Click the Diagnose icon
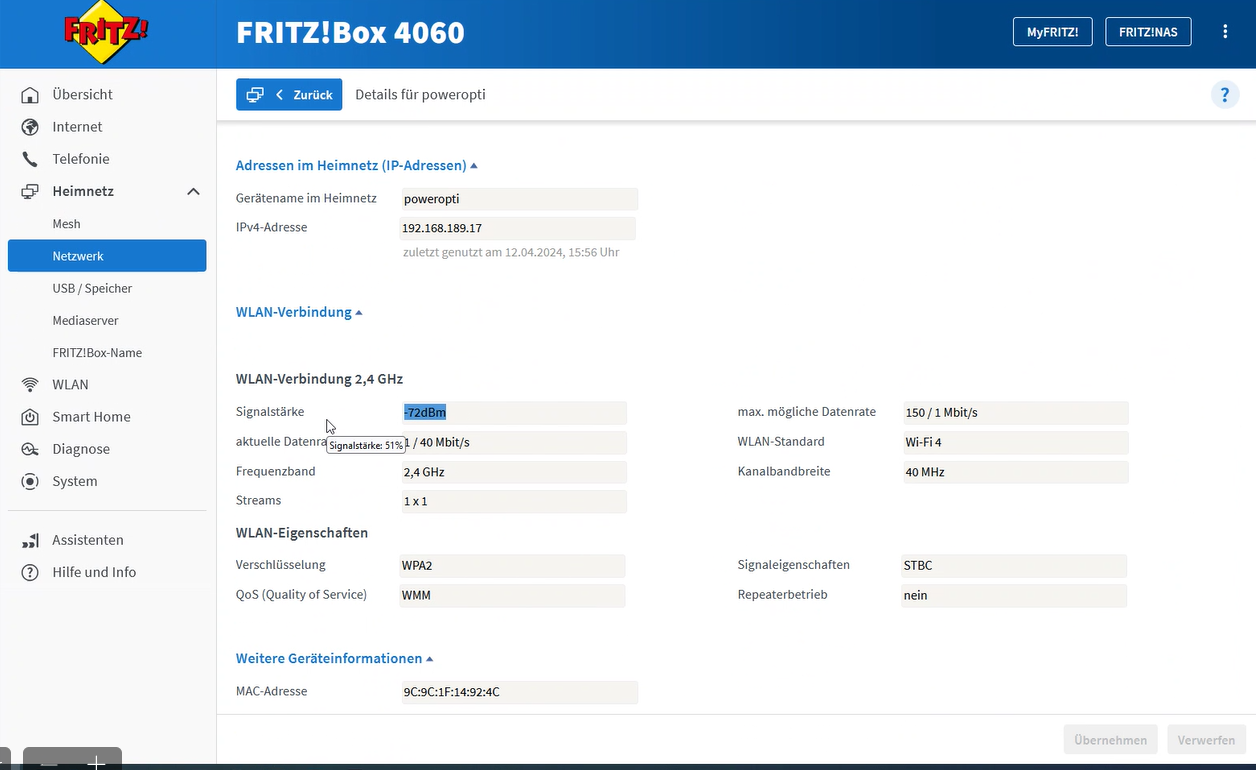Screen dimensions: 1256x770 [30, 449]
